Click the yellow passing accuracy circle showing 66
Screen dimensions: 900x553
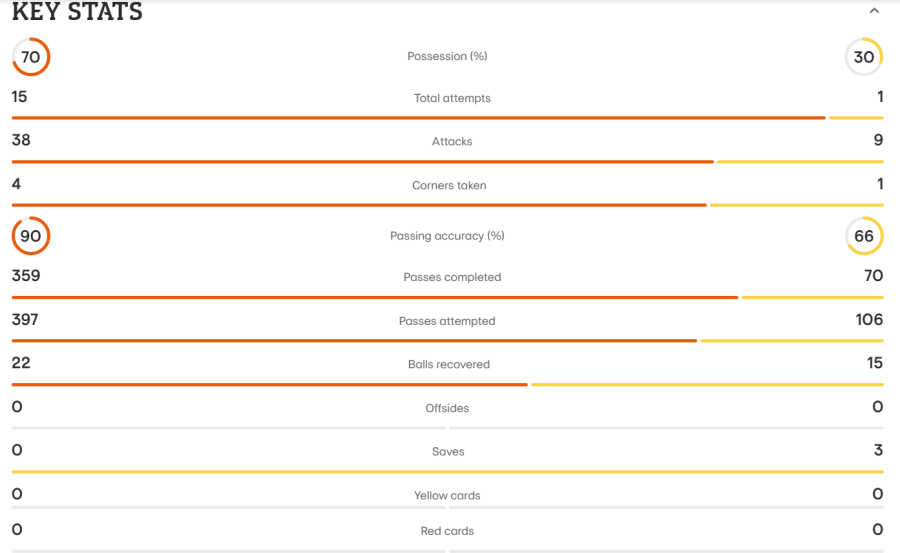point(864,235)
